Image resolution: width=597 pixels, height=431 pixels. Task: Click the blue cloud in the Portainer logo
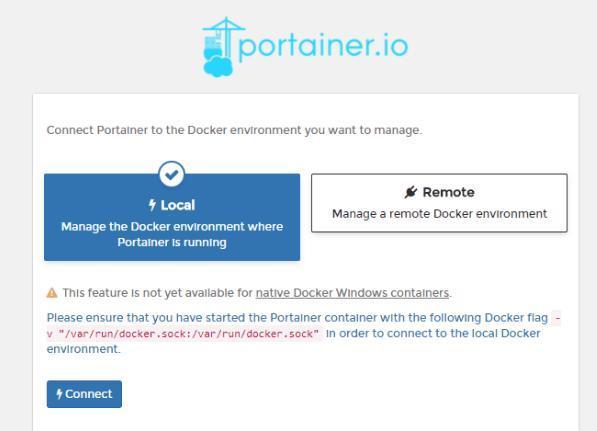[218, 66]
